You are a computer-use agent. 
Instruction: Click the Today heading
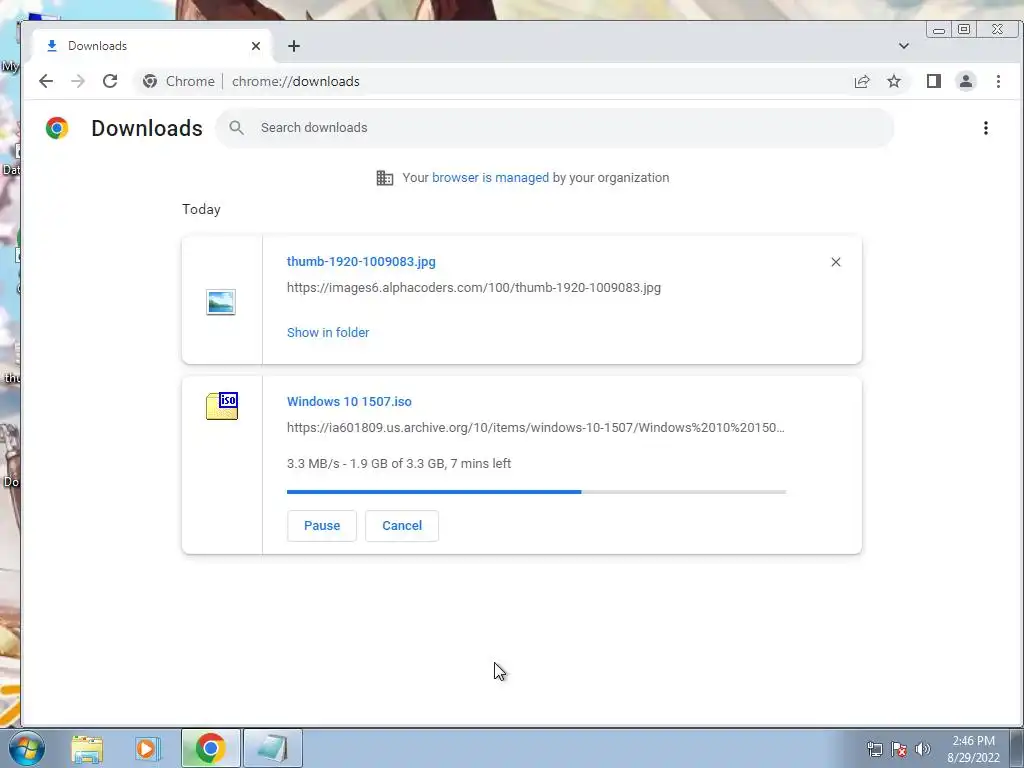pos(201,209)
